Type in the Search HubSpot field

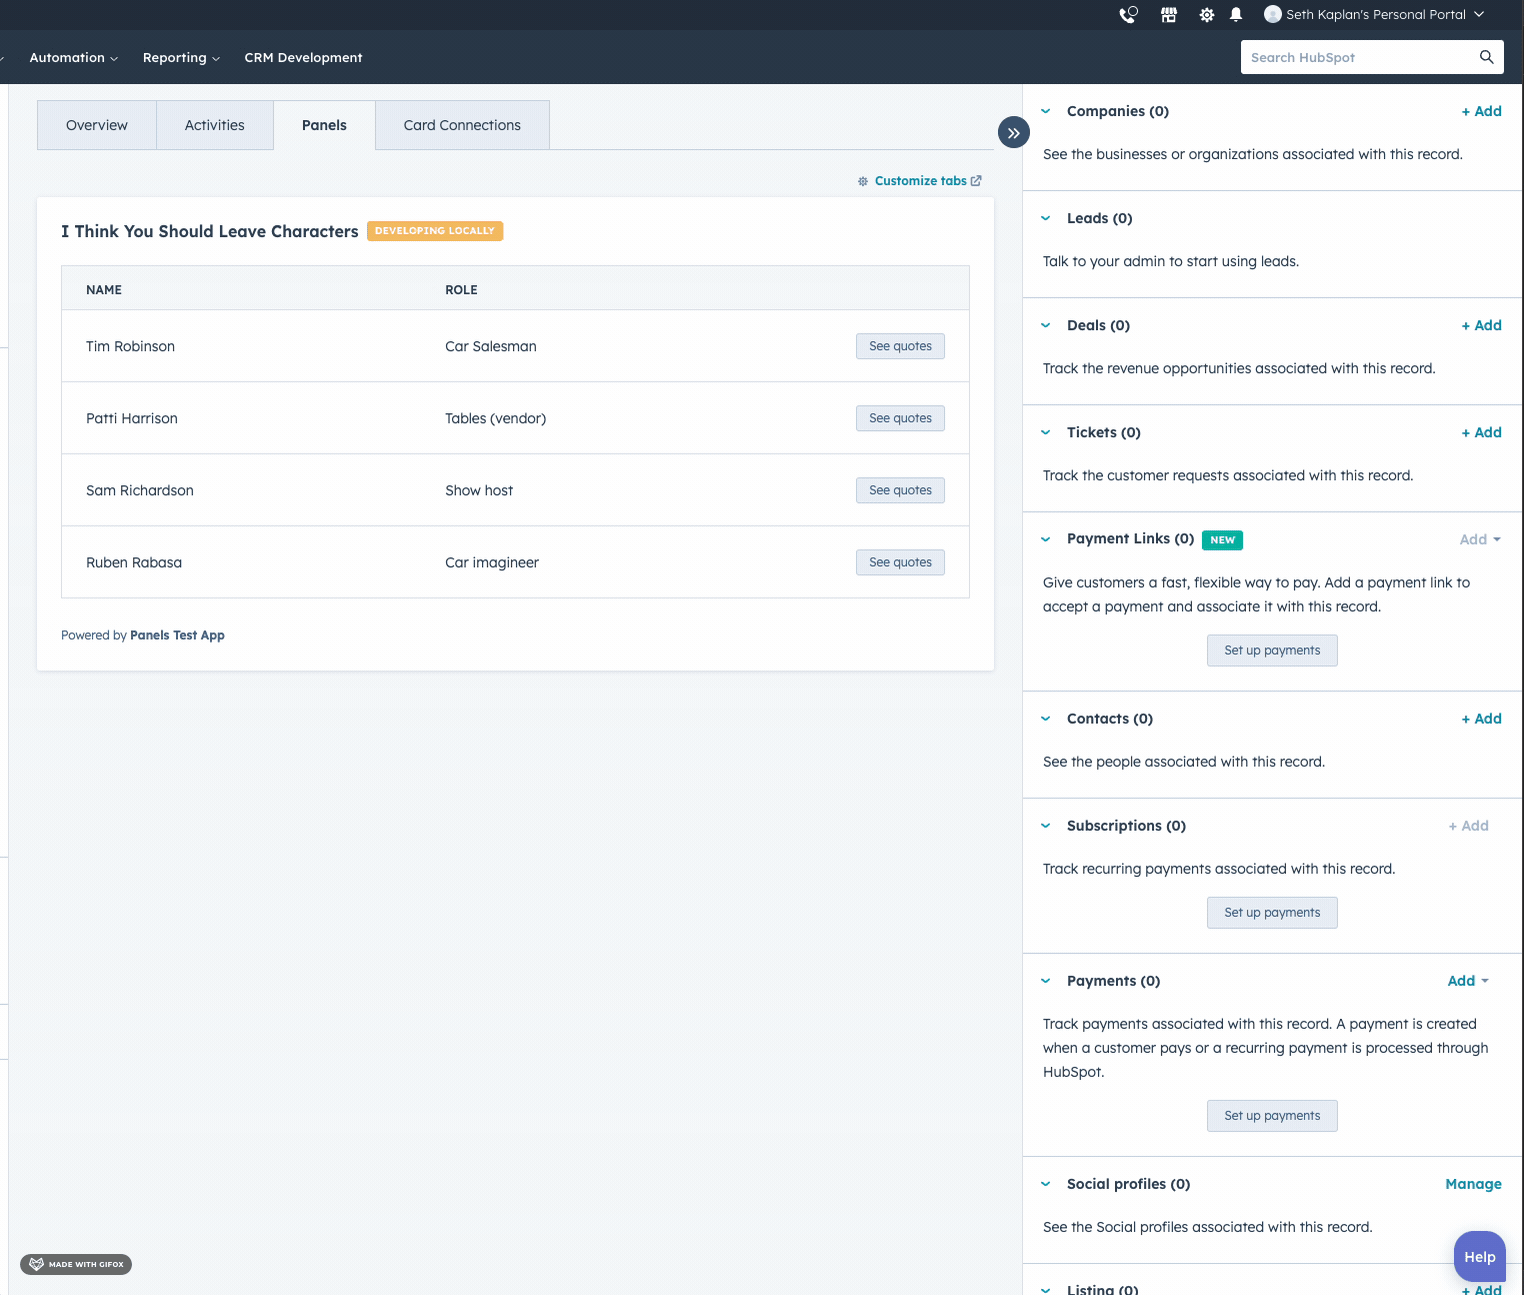tap(1360, 57)
